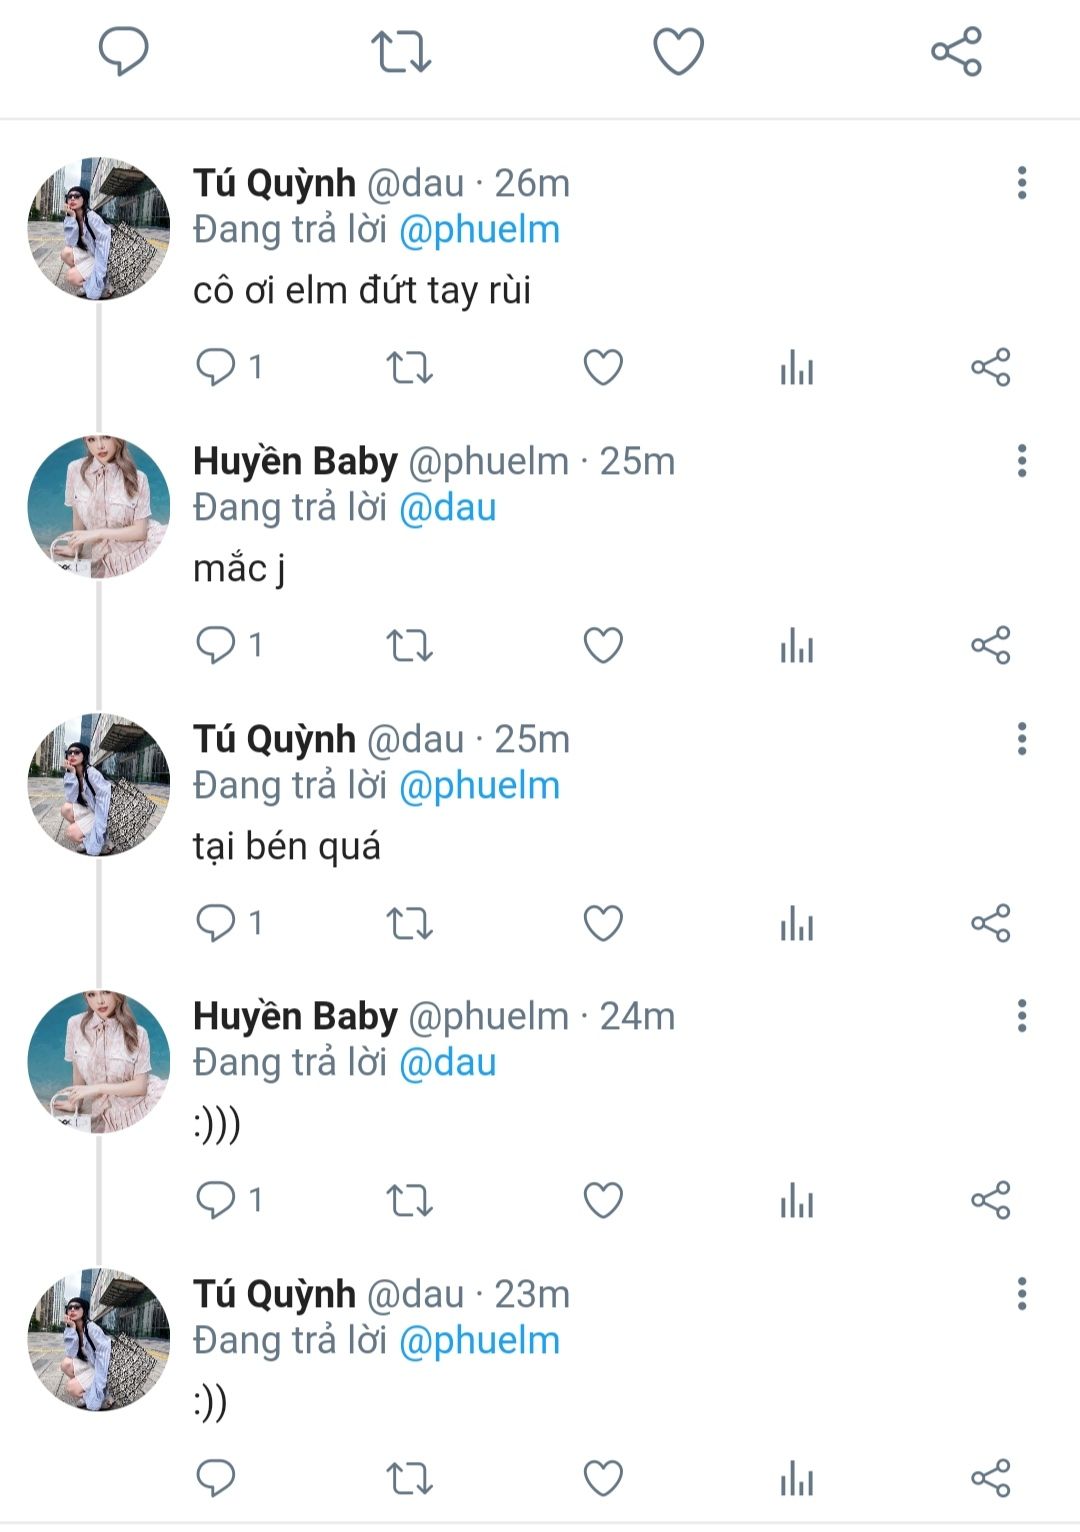Like the "cô ơi elm đứt tay rùi" tweet

[603, 367]
